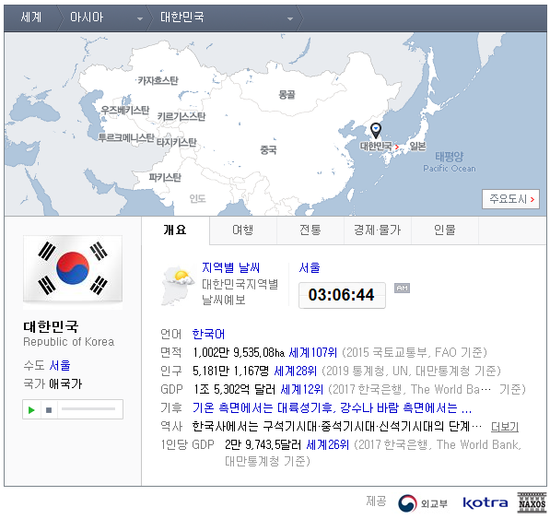The height and width of the screenshot is (519, 550).
Task: Click the anthem audio progress bar
Action: [88, 409]
